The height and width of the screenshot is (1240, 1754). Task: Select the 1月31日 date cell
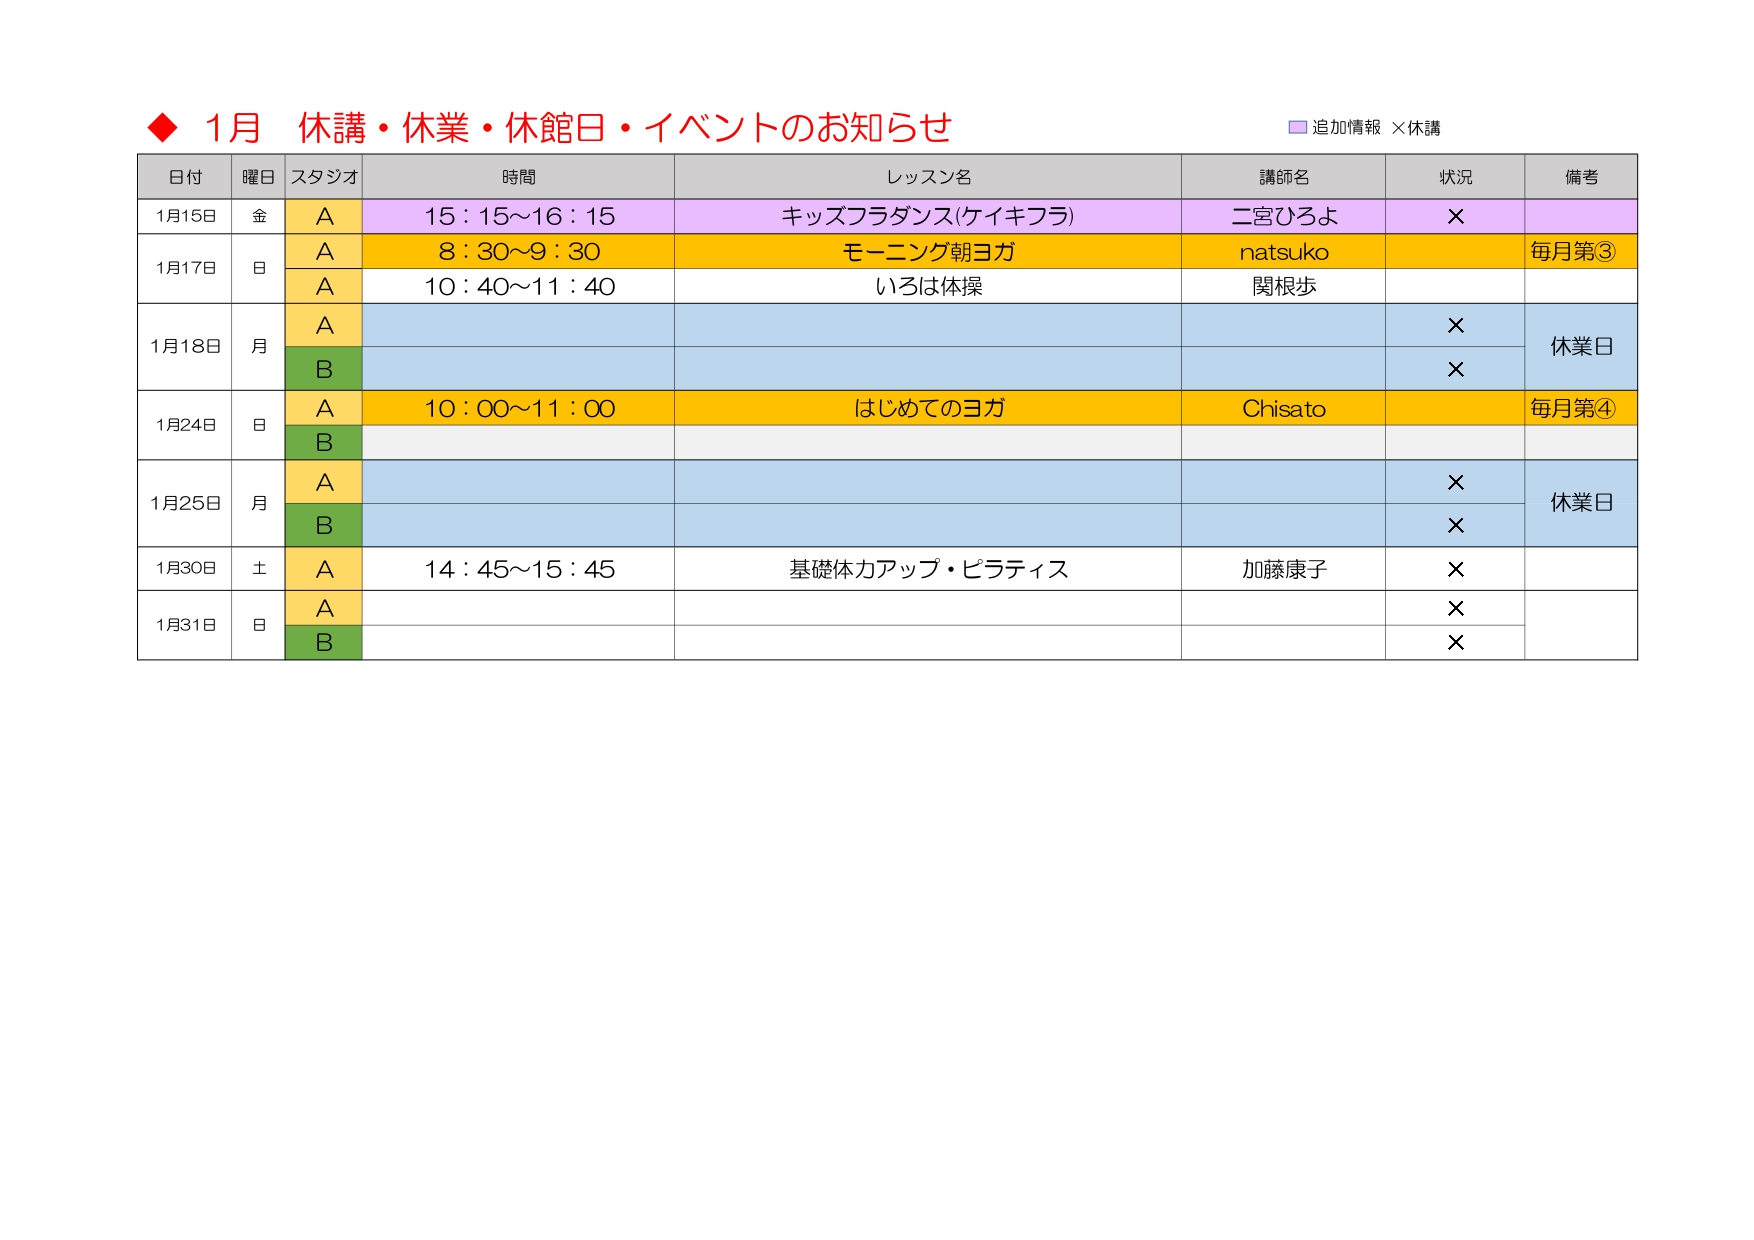tap(185, 625)
